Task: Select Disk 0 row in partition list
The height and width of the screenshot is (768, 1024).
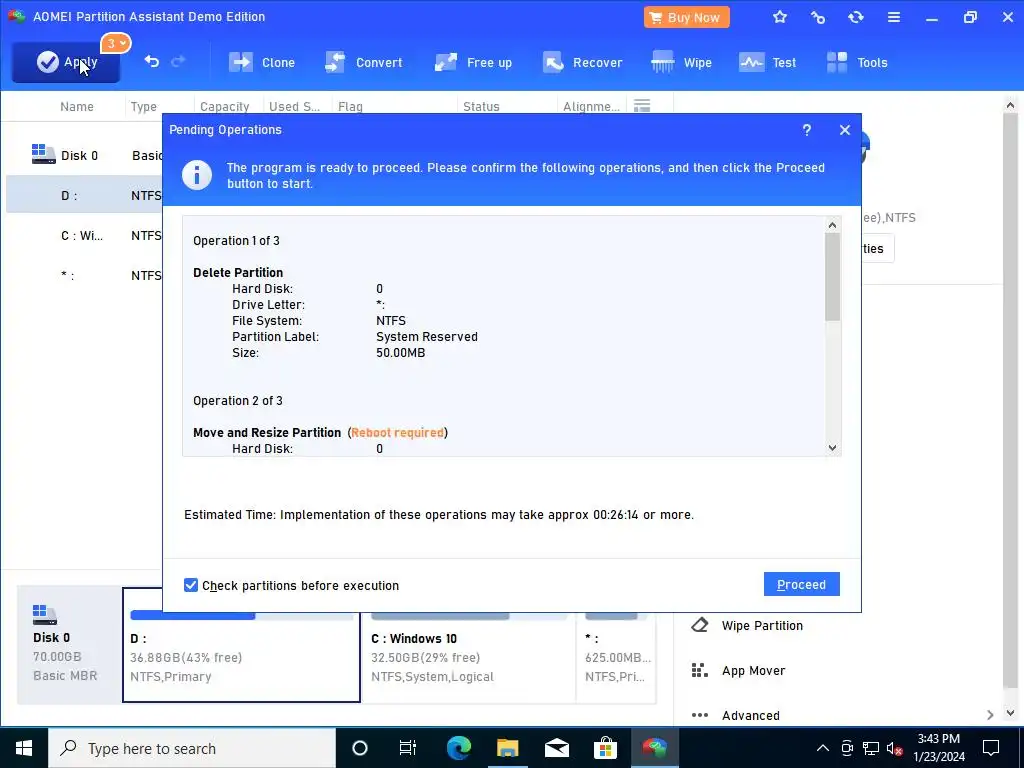Action: (x=84, y=155)
